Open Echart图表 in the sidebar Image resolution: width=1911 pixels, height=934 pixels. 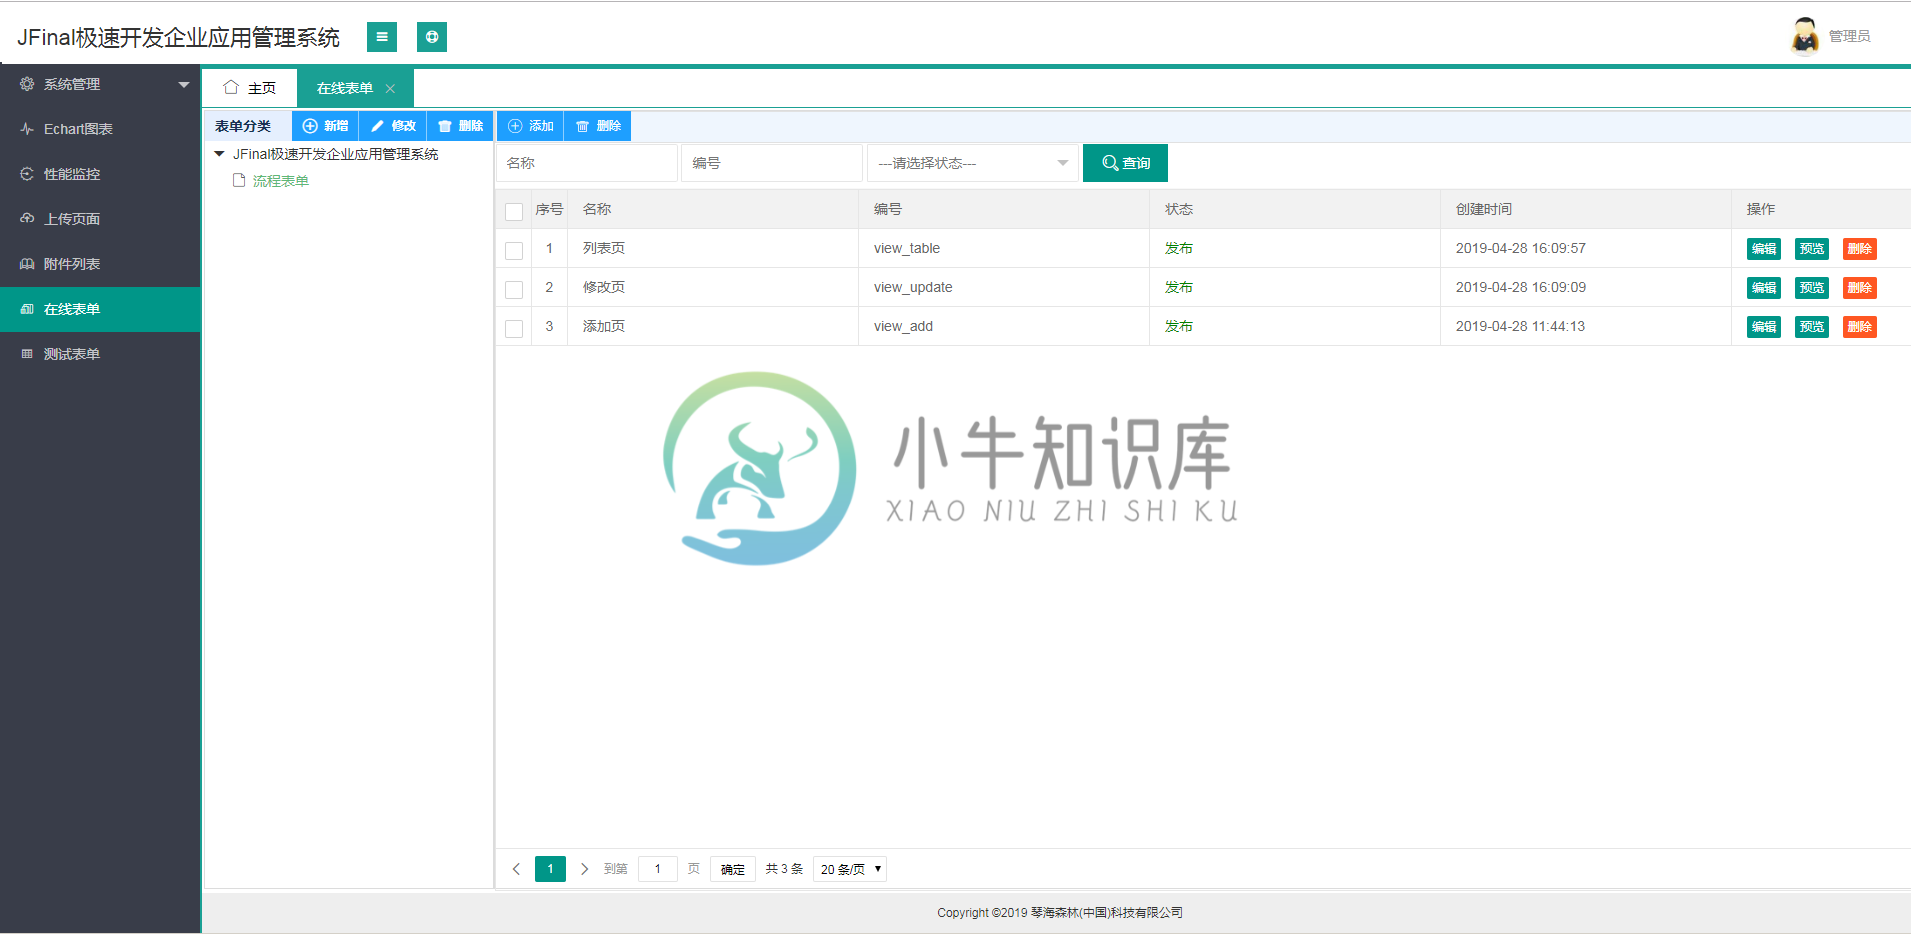click(x=100, y=129)
